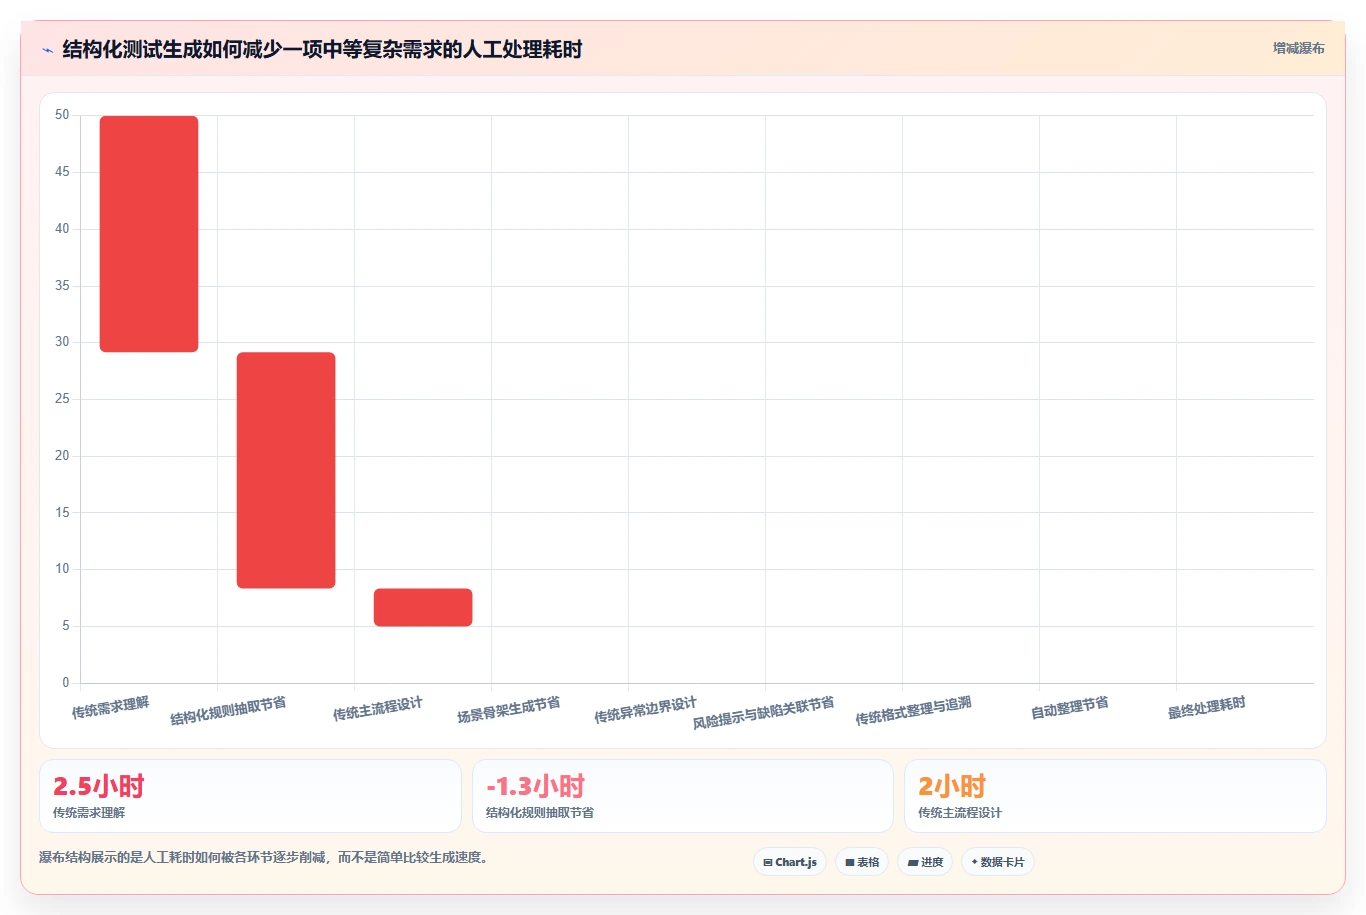The image size is (1366, 915).
Task: Open the -1.3小时 data card
Action: (683, 796)
